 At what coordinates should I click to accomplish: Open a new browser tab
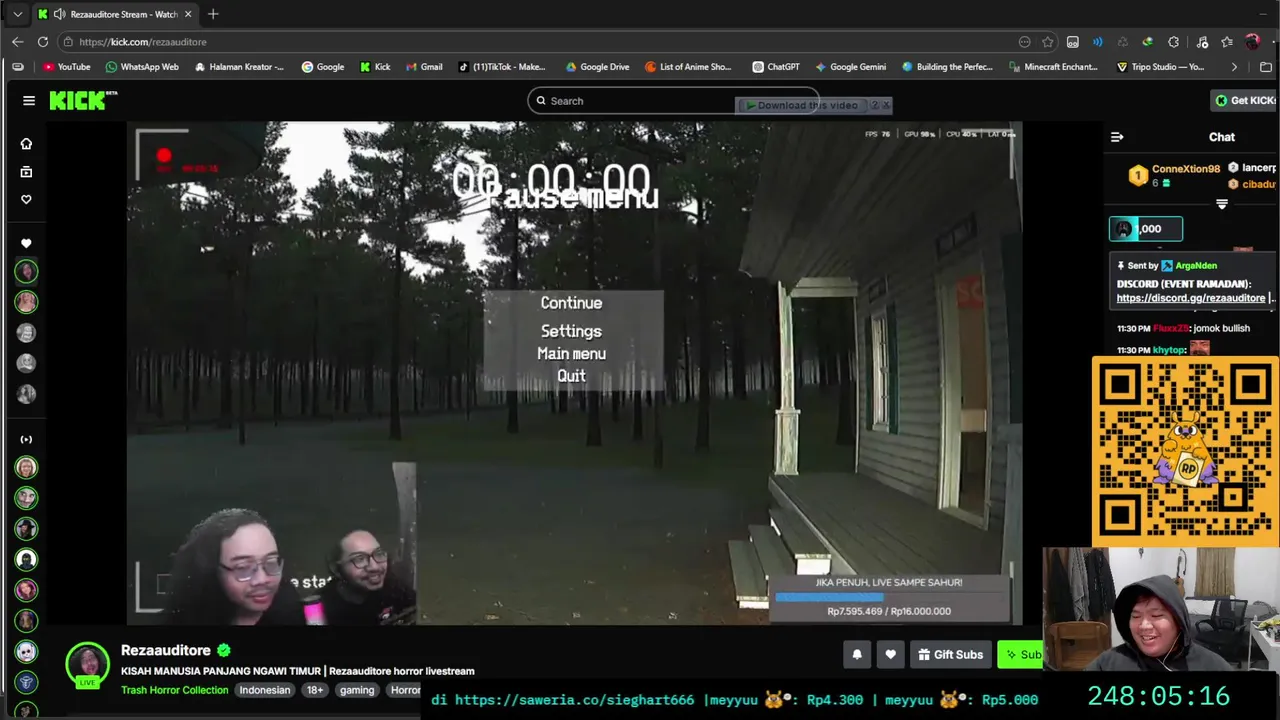click(213, 14)
